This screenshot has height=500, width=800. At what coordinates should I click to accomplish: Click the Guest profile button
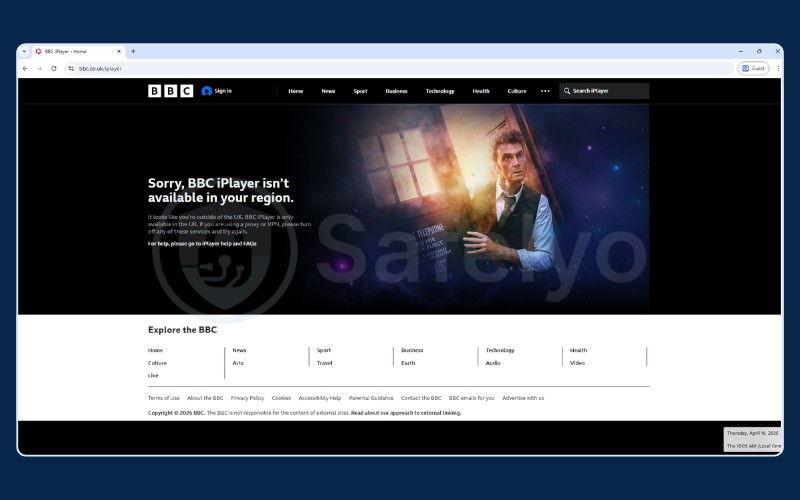[753, 68]
